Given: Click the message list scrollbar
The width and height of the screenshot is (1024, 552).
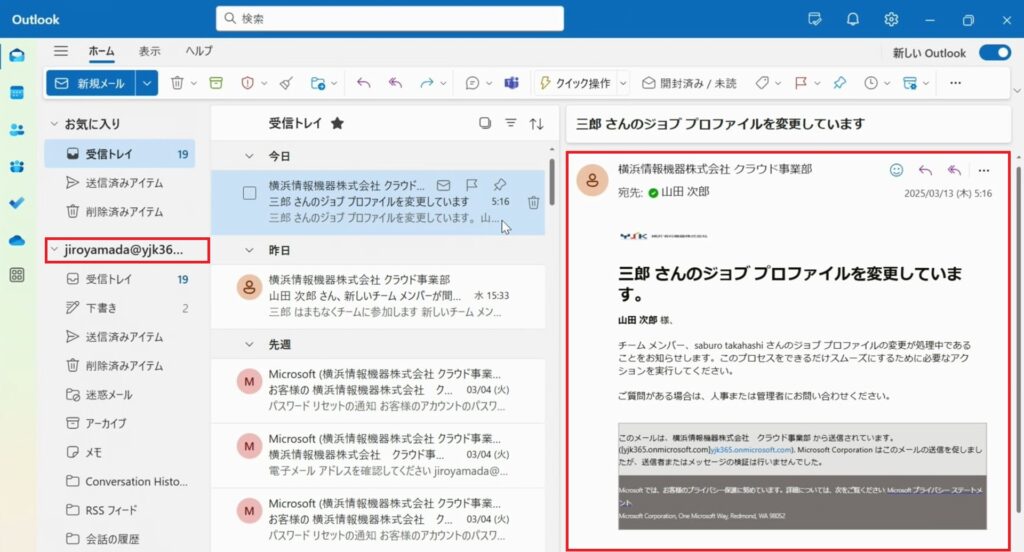Looking at the screenshot, I should point(552,183).
